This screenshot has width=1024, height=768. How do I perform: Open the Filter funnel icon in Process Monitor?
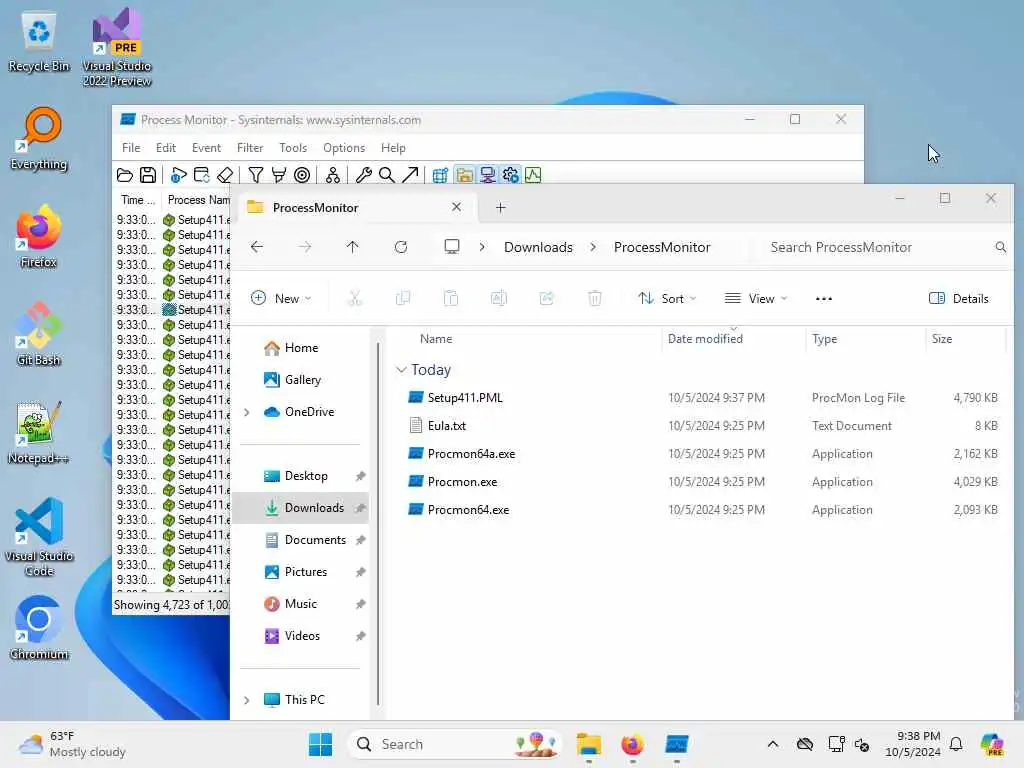click(x=256, y=175)
